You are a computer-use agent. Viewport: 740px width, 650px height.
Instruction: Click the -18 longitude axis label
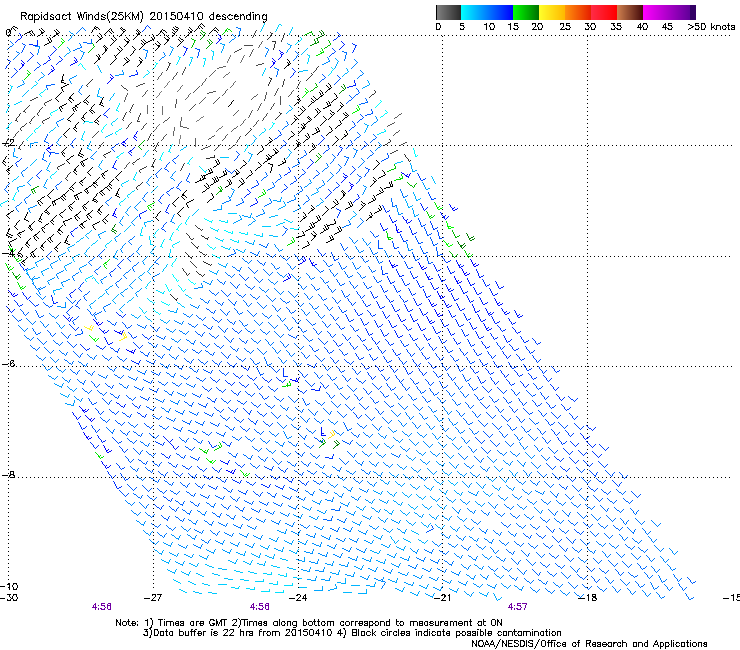(x=588, y=598)
